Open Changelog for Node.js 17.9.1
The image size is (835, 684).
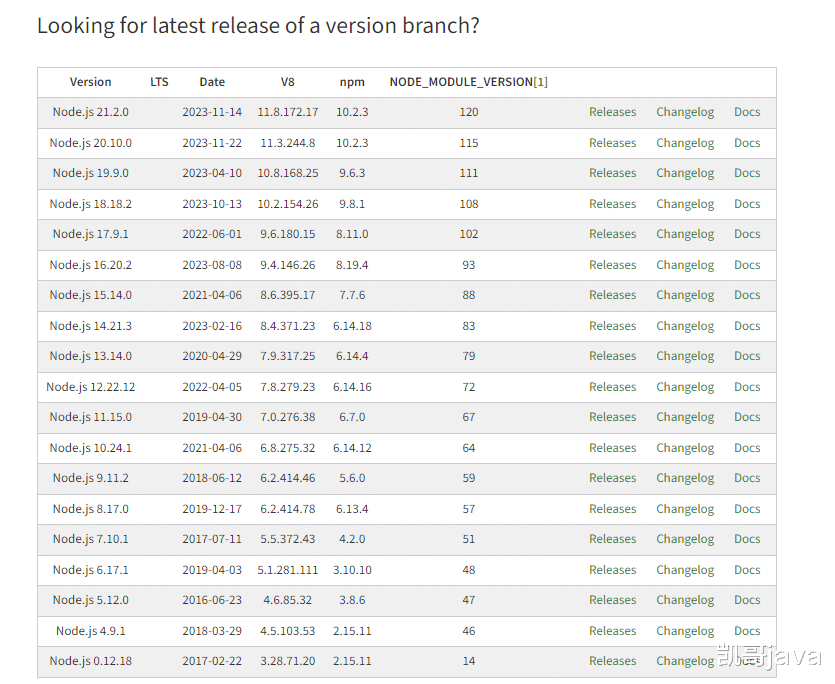click(685, 234)
